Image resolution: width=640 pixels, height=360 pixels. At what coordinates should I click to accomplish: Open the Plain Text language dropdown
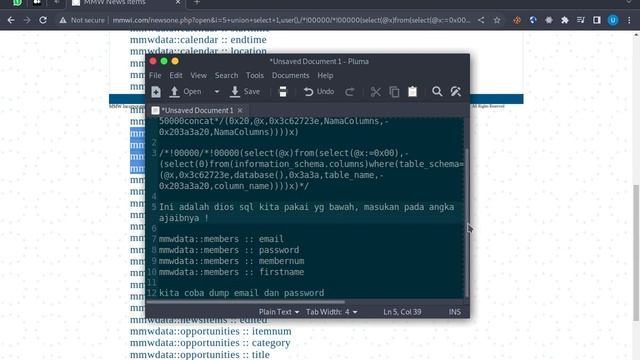[x=279, y=312]
